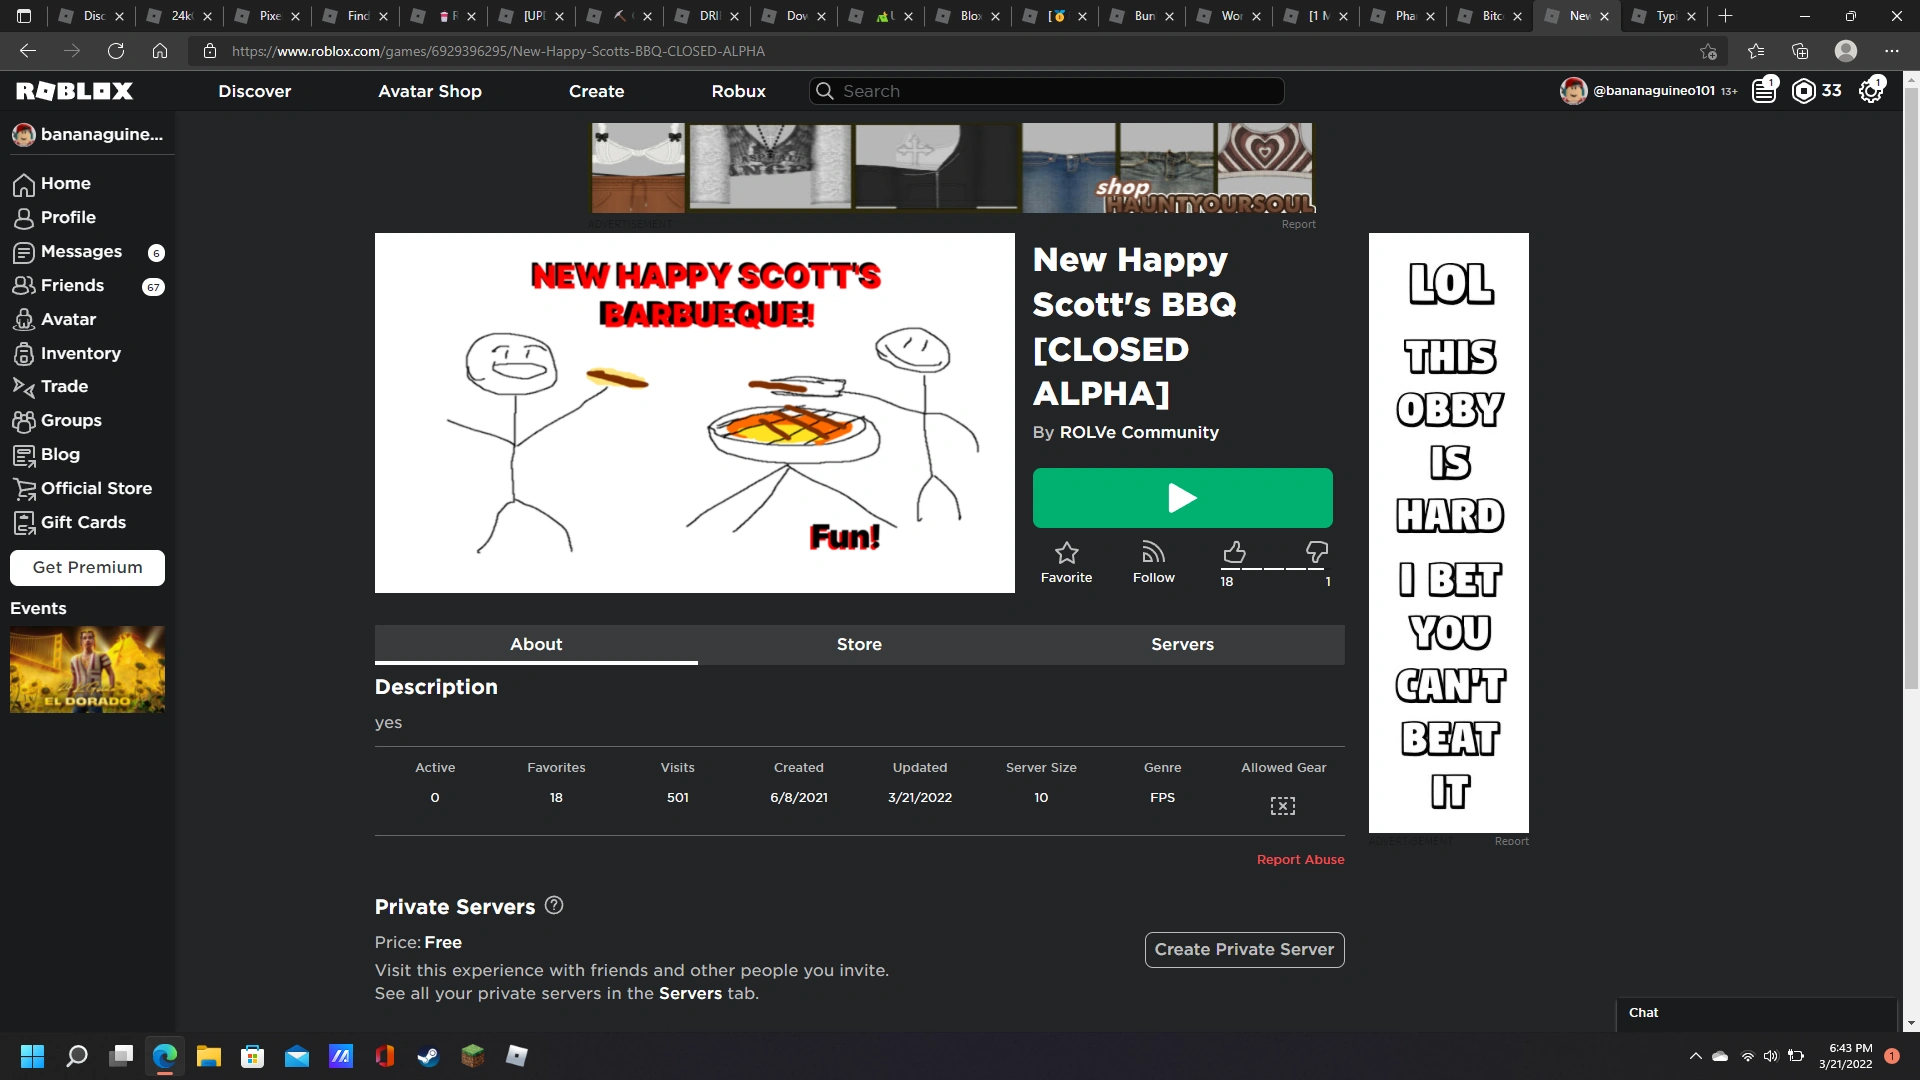The height and width of the screenshot is (1080, 1920).
Task: Open Avatar in the left sidebar
Action: (x=68, y=320)
